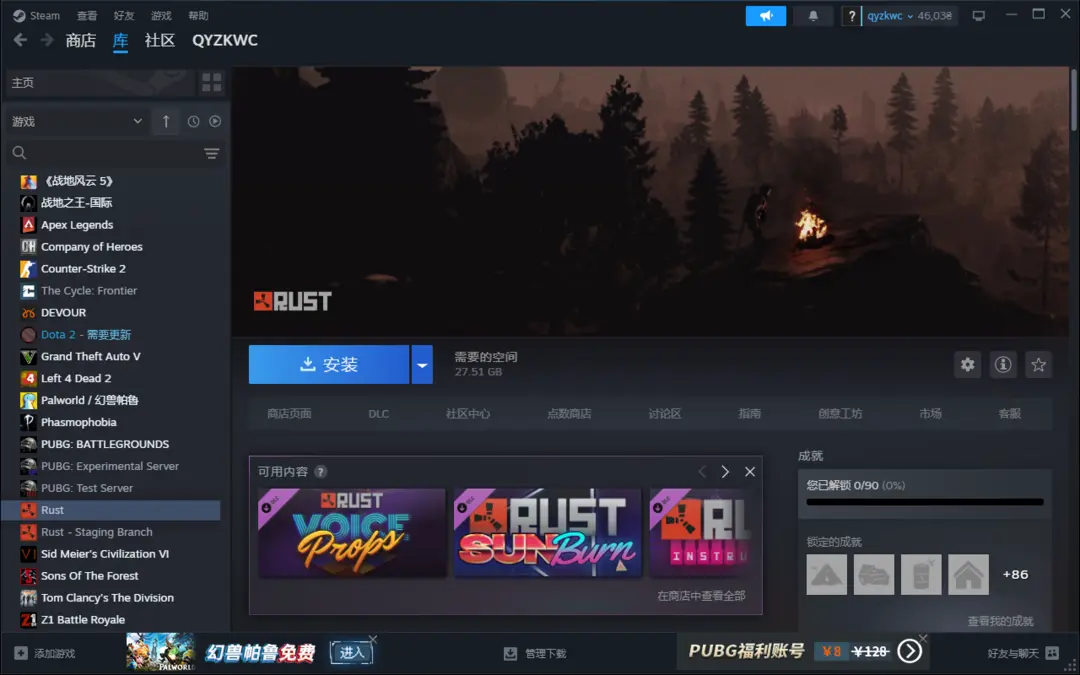
Task: Open Rust Sunburn DLC thumbnail
Action: 548,533
